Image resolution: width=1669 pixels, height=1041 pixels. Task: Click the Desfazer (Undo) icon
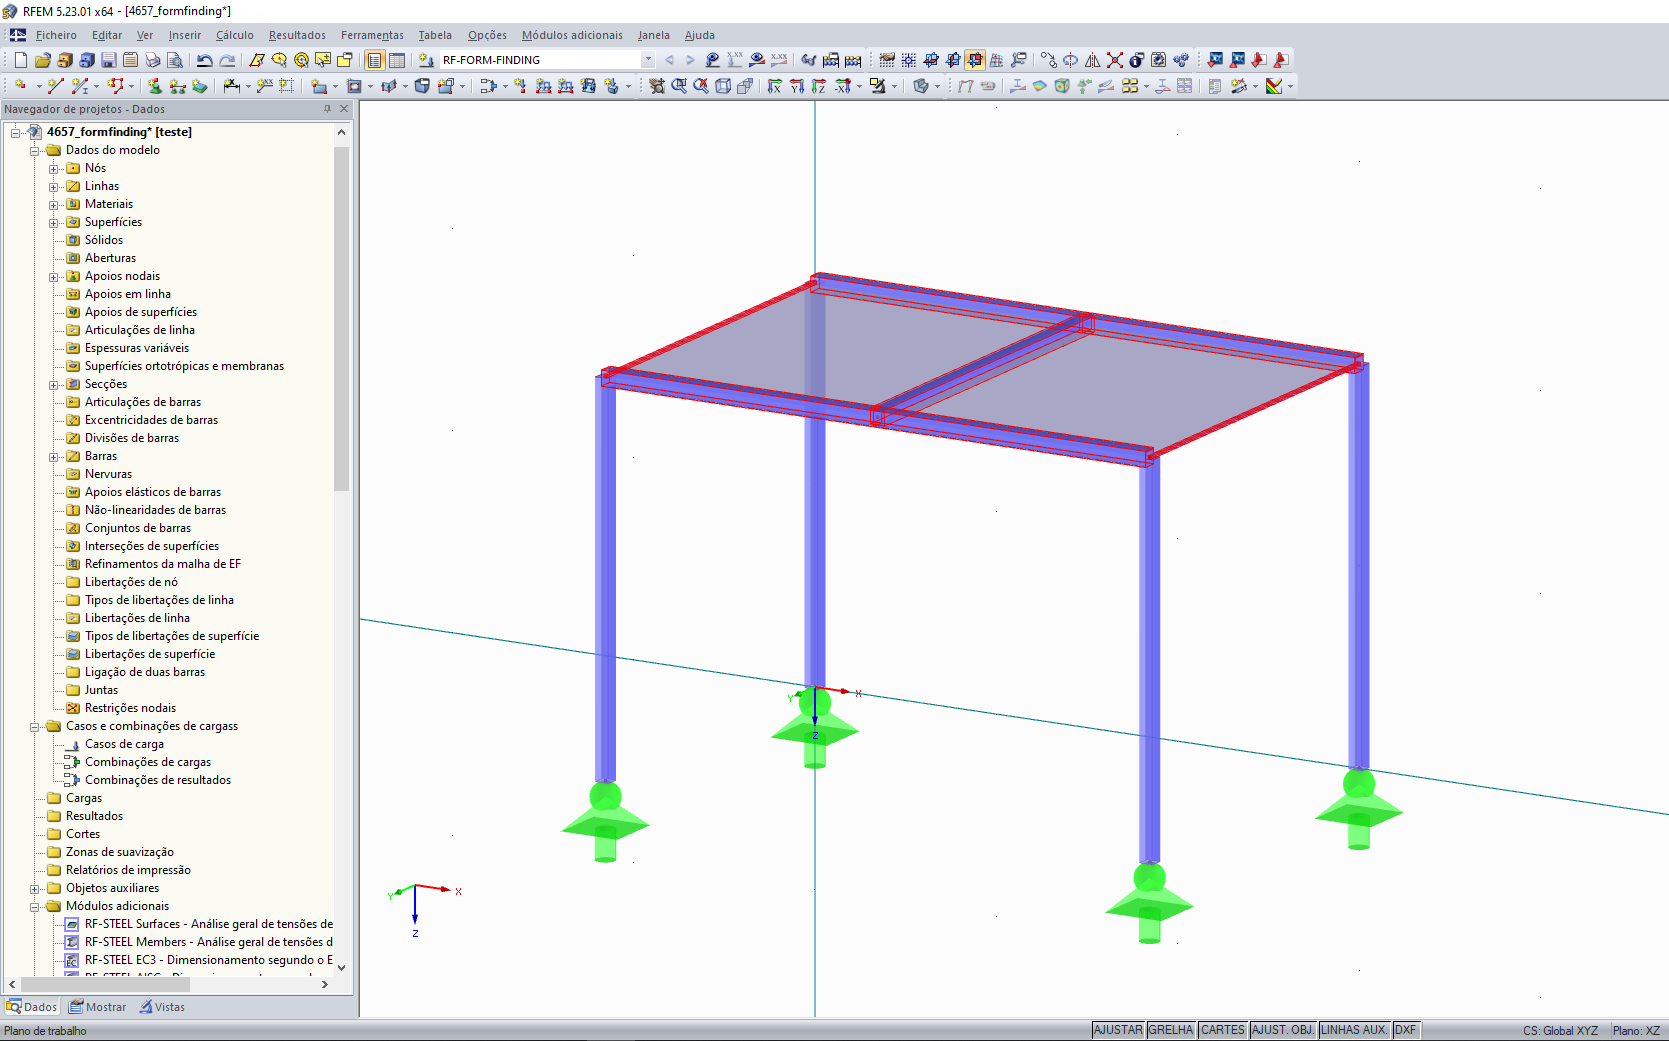pyautogui.click(x=204, y=60)
